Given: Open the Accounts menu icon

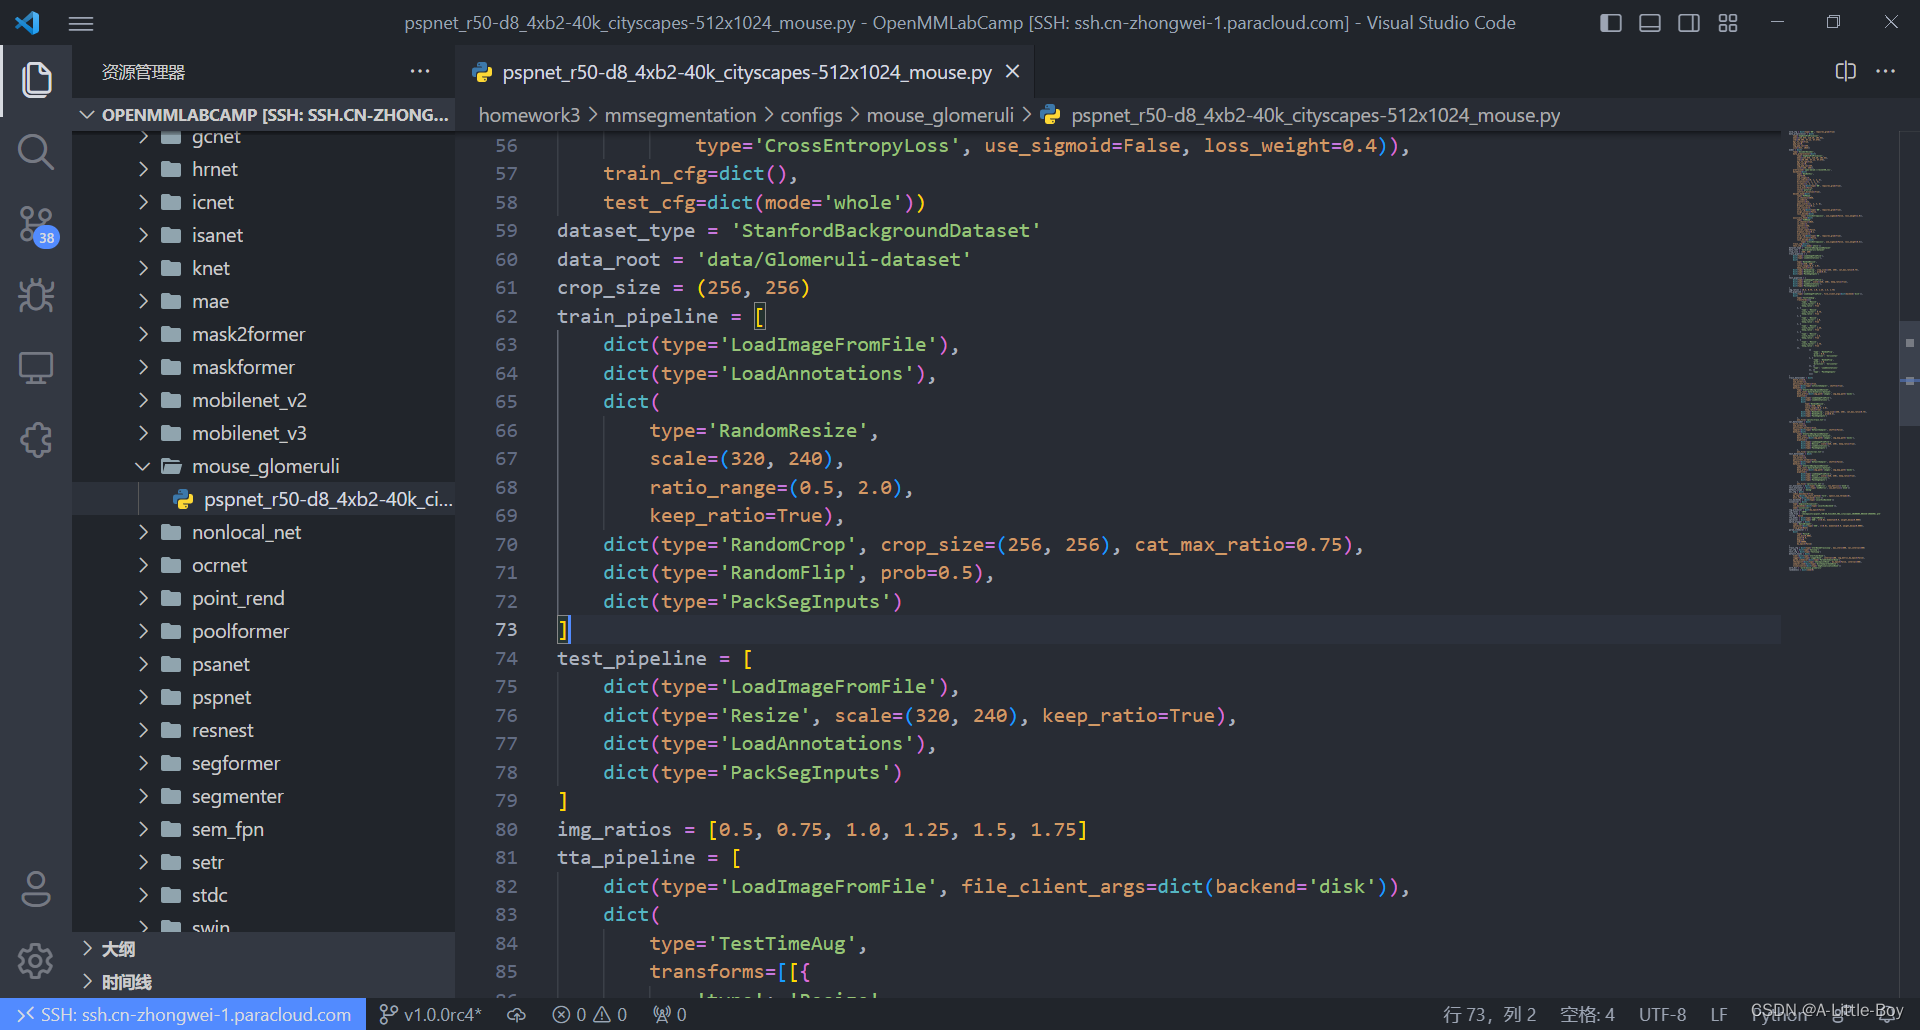Looking at the screenshot, I should click(36, 889).
